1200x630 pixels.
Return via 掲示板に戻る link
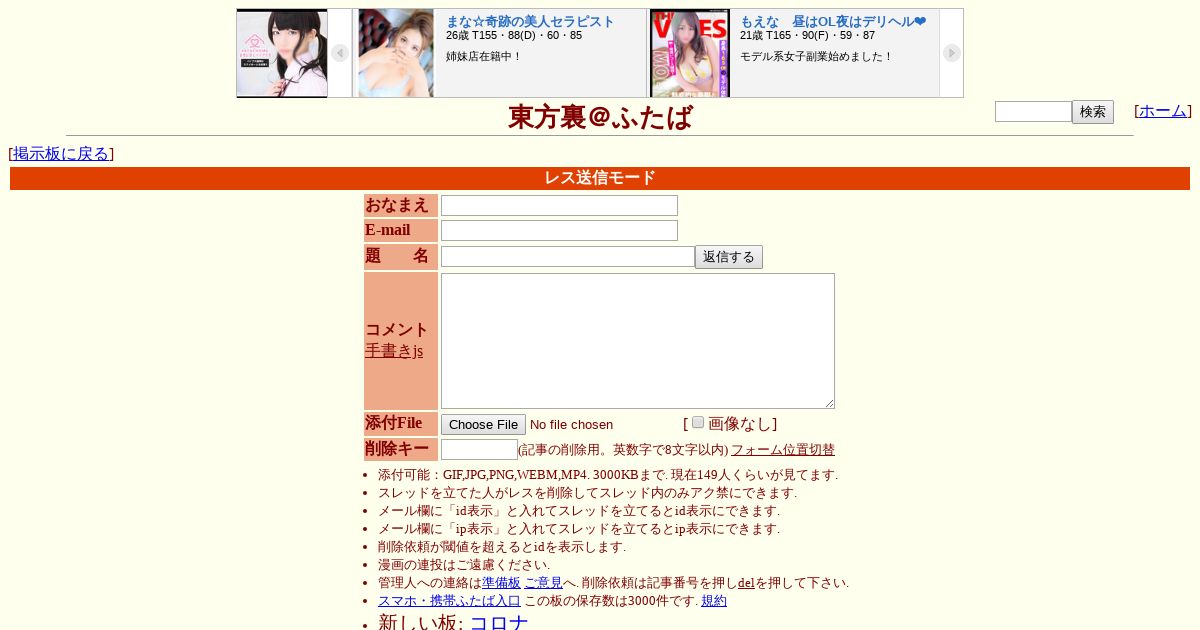[61, 153]
